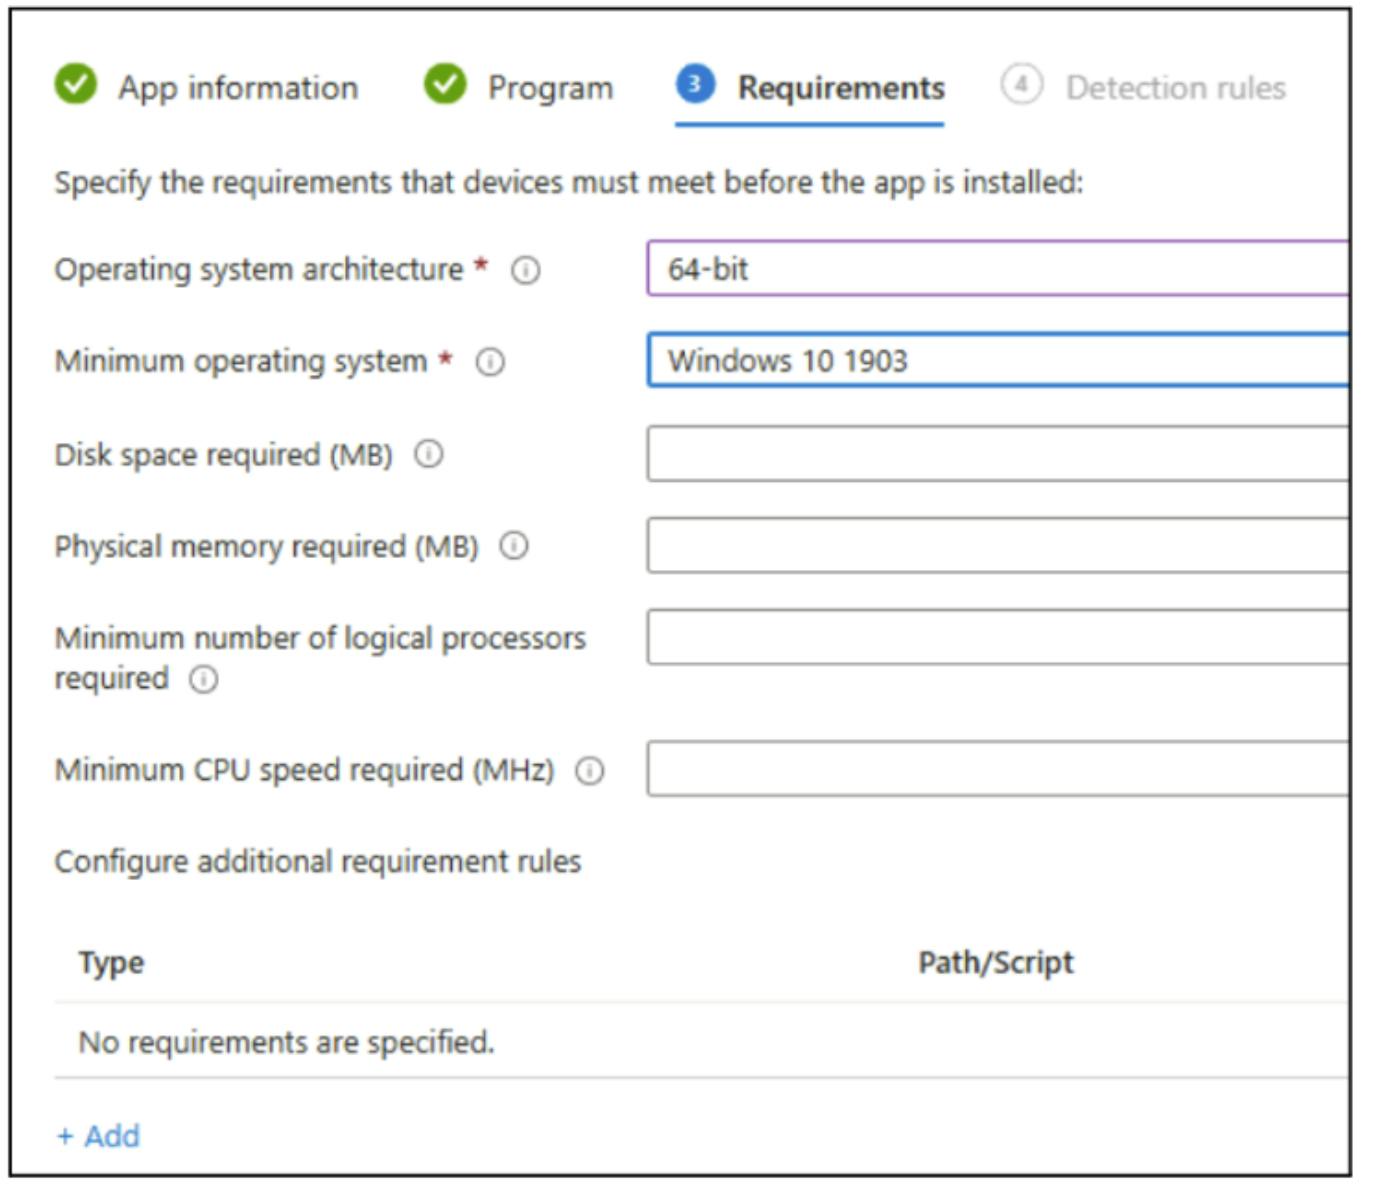The height and width of the screenshot is (1188, 1374).
Task: Click info icon for Physical memory required
Action: [514, 546]
